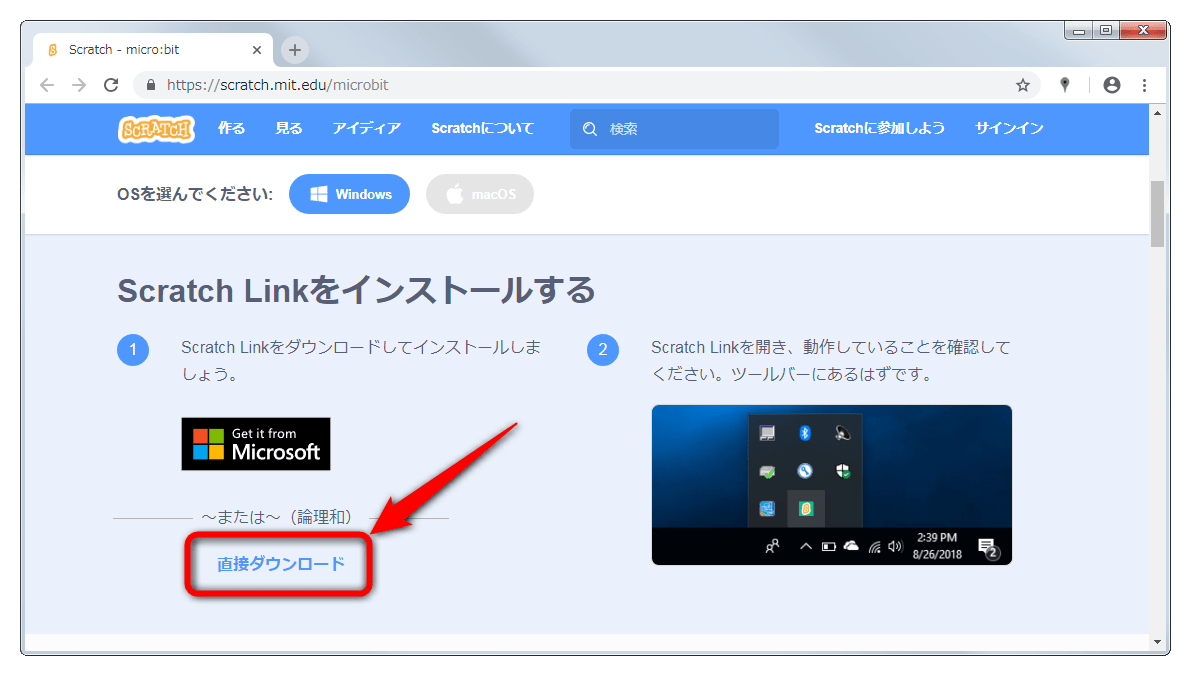Click the Get it from Microsoft badge
1191x676 pixels.
pos(255,444)
